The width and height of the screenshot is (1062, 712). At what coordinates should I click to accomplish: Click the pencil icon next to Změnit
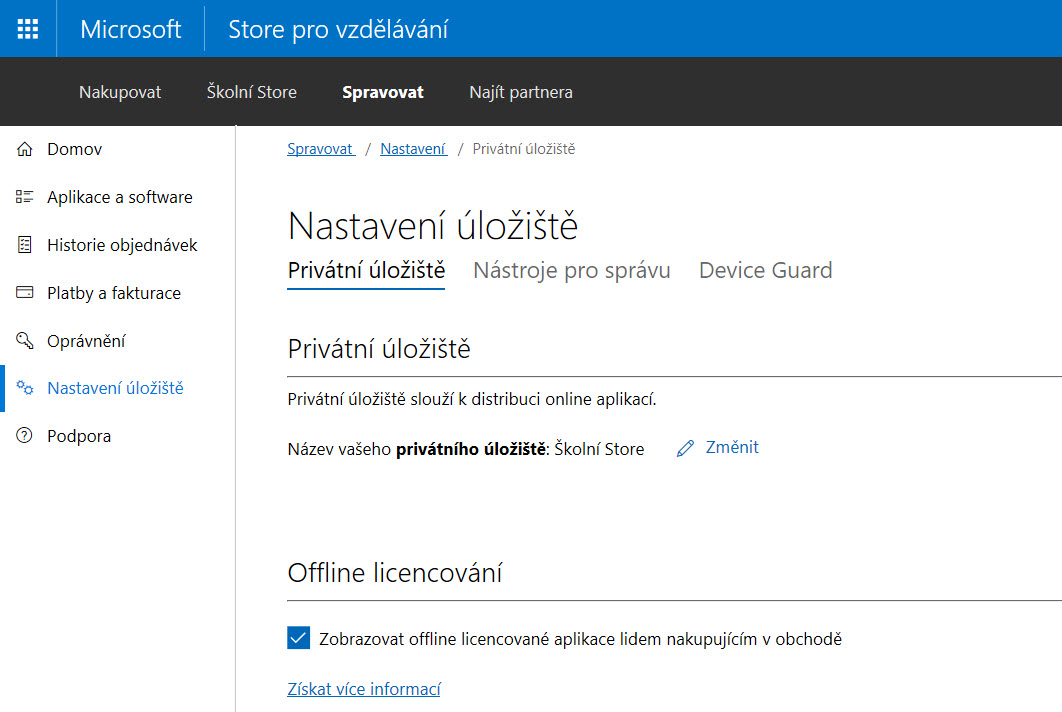685,448
